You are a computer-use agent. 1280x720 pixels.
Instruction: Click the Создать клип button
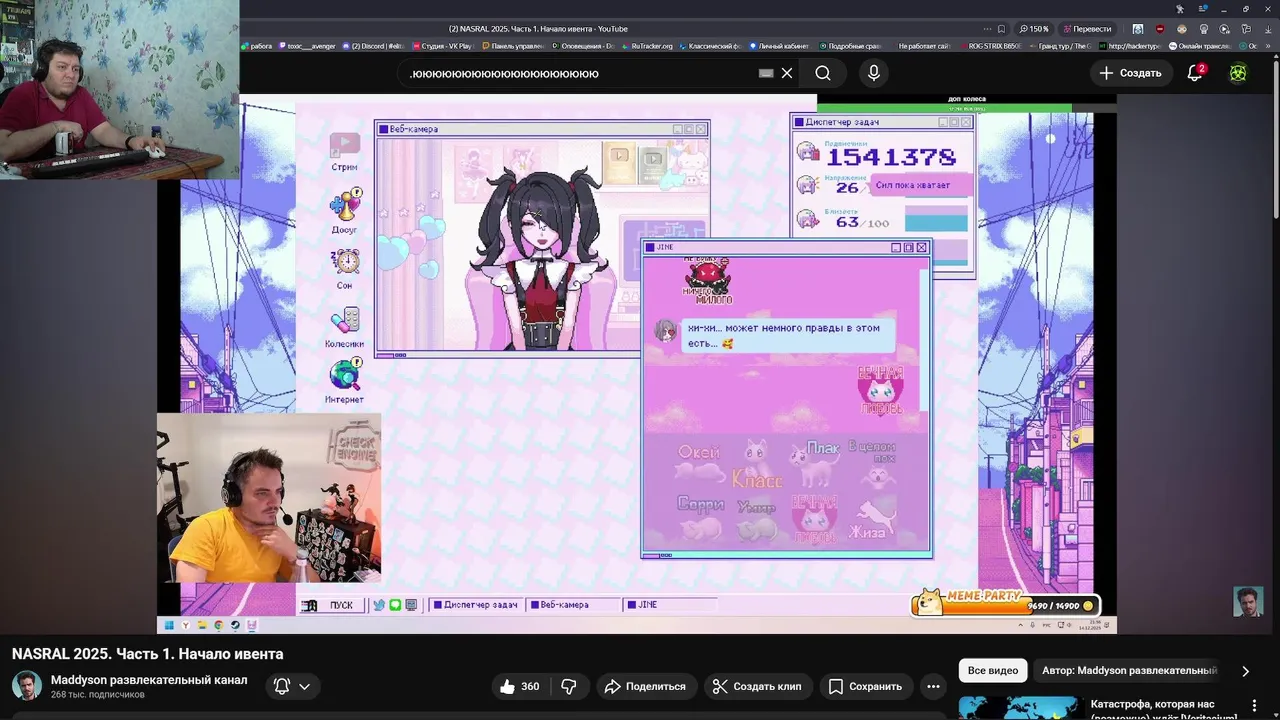[756, 686]
